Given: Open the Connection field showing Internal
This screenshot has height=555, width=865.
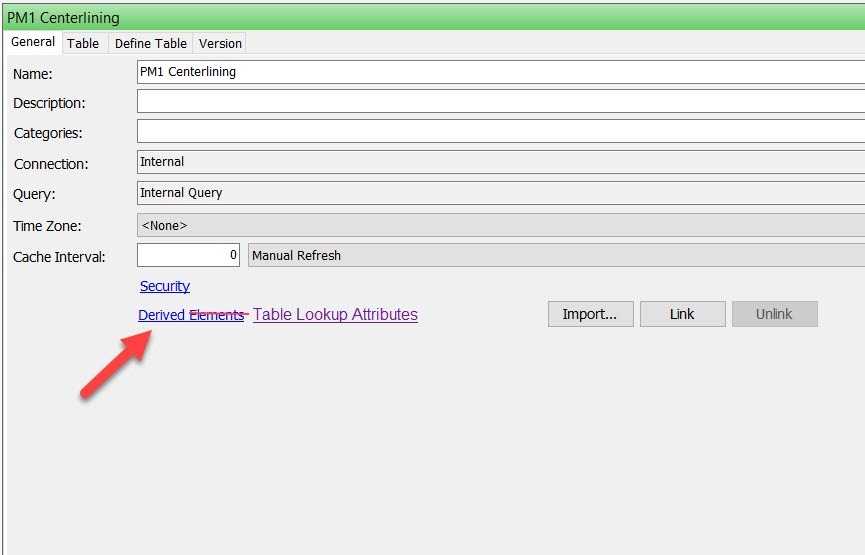Looking at the screenshot, I should point(500,162).
